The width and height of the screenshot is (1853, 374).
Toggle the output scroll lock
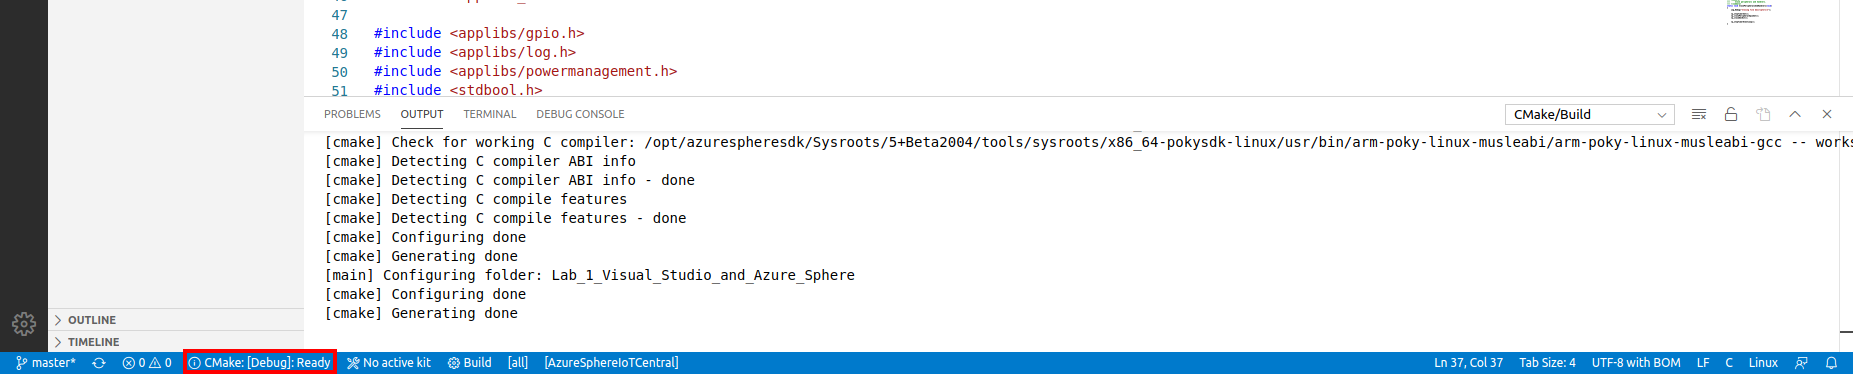point(1731,114)
